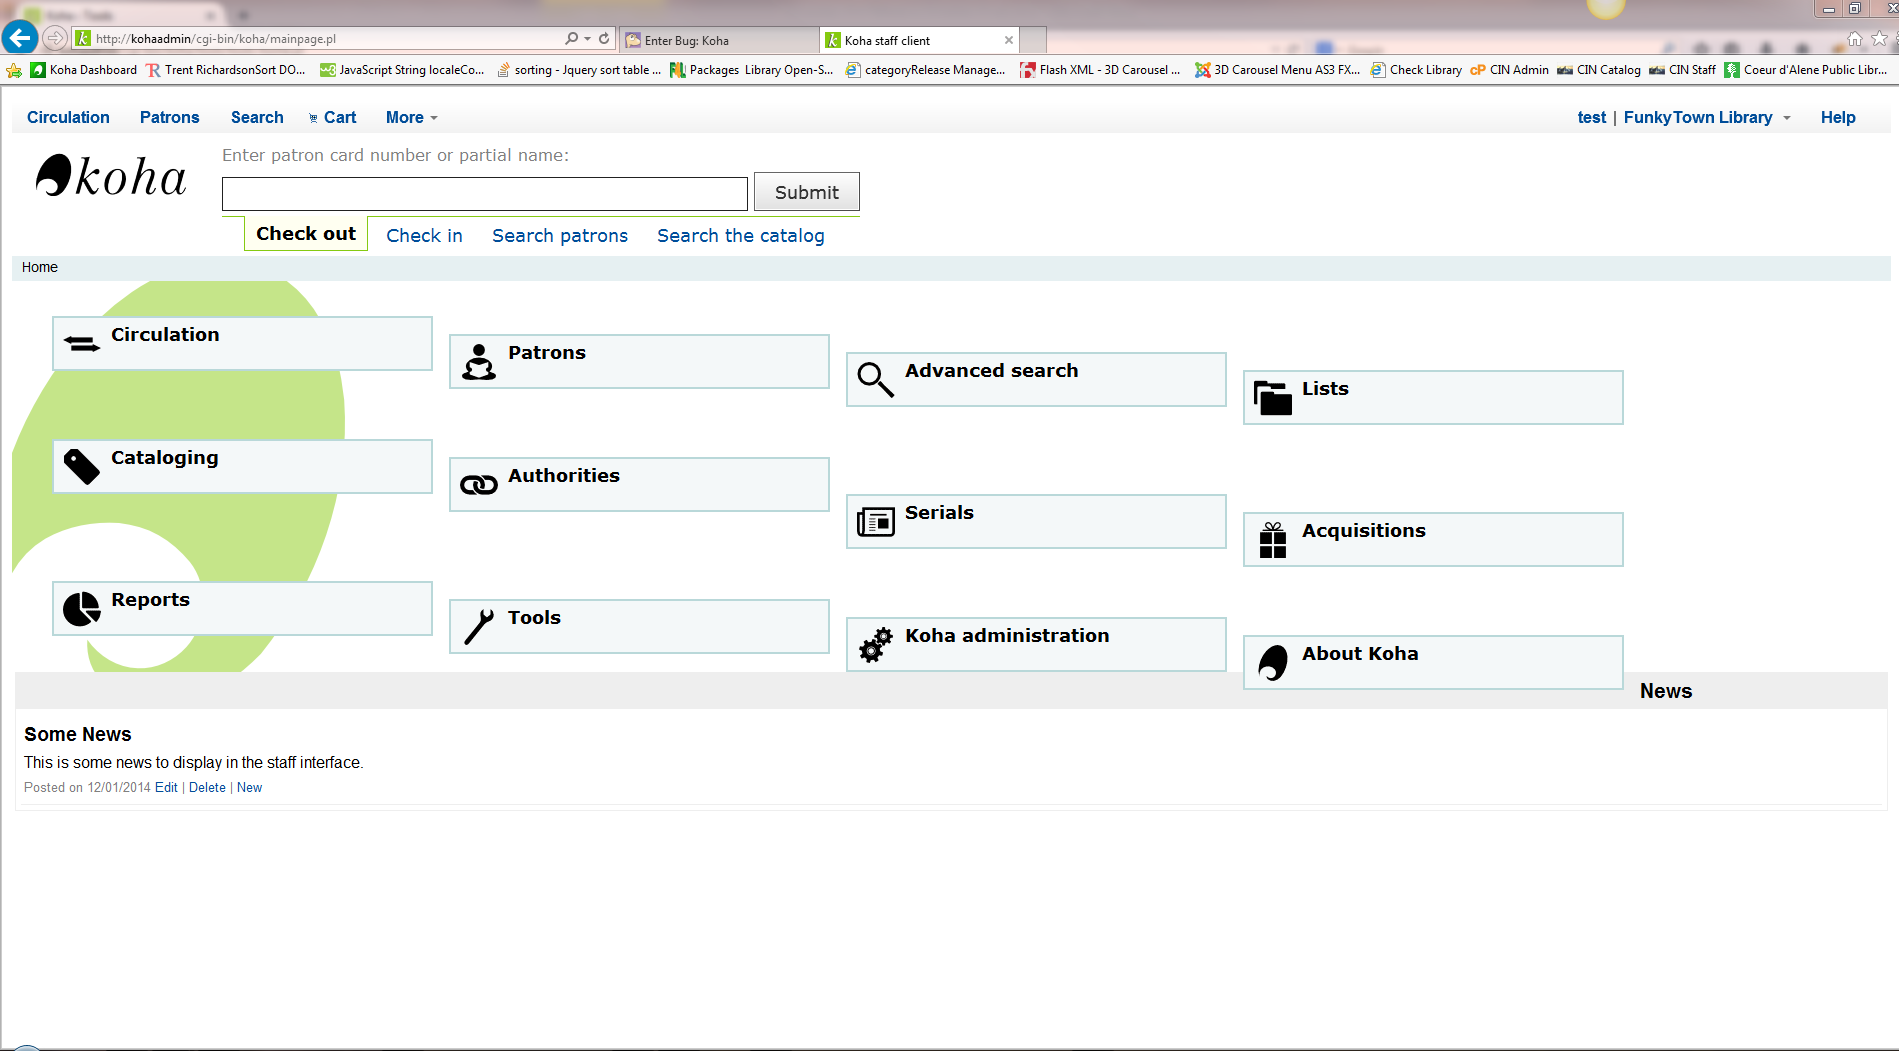Click the Cataloging tag icon
The width and height of the screenshot is (1899, 1051).
coord(82,467)
